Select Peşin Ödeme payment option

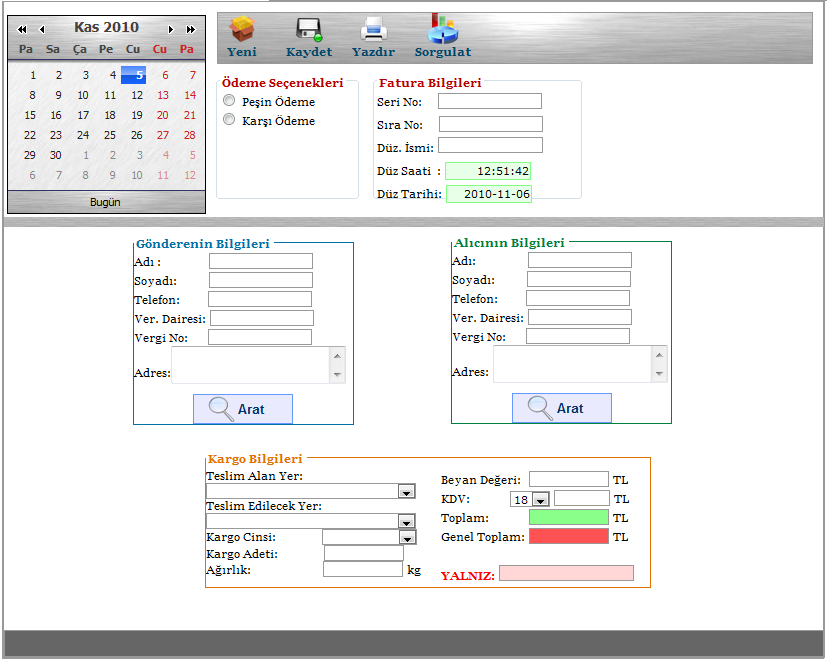229,101
